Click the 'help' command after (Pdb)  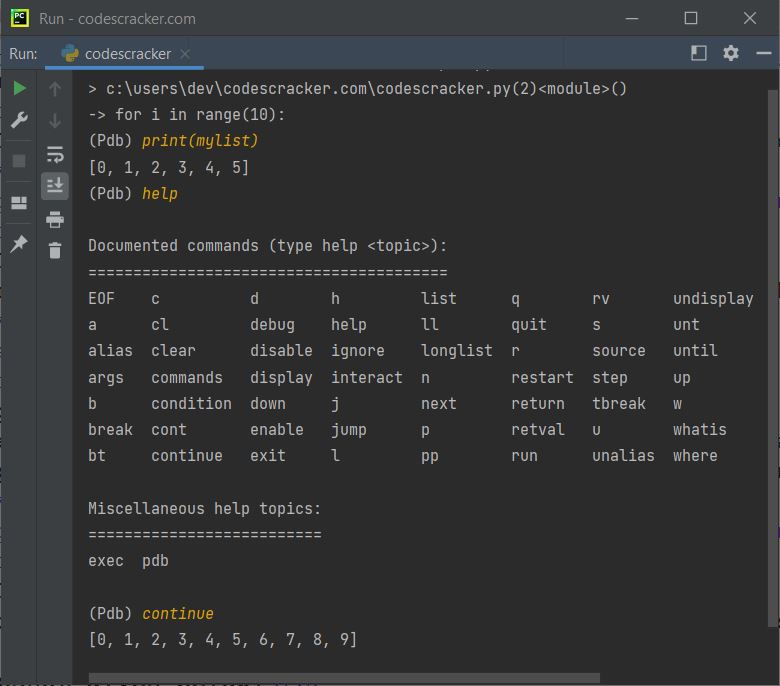tap(160, 194)
